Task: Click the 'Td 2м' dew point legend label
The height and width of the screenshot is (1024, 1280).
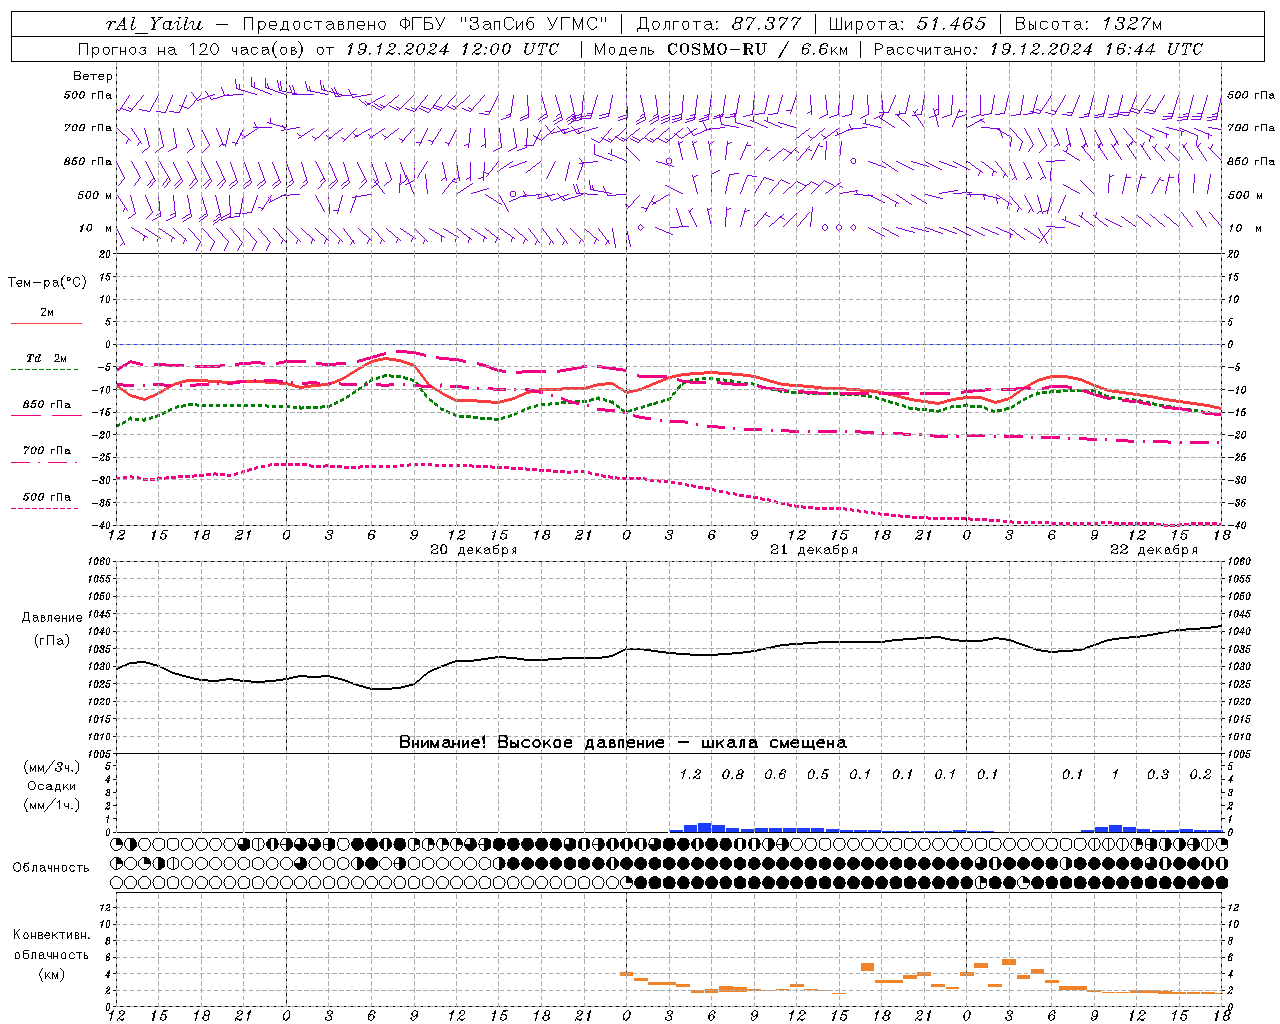Action: (x=47, y=358)
